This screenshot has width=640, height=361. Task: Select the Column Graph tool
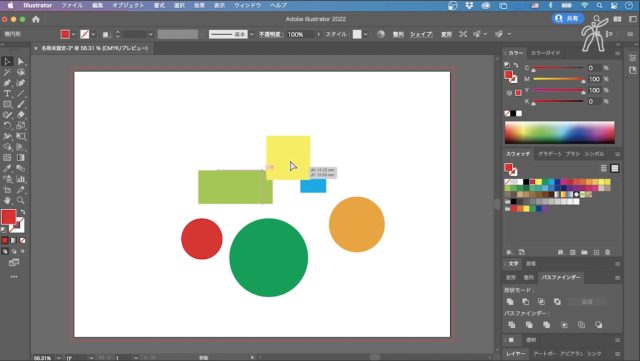coord(21,179)
